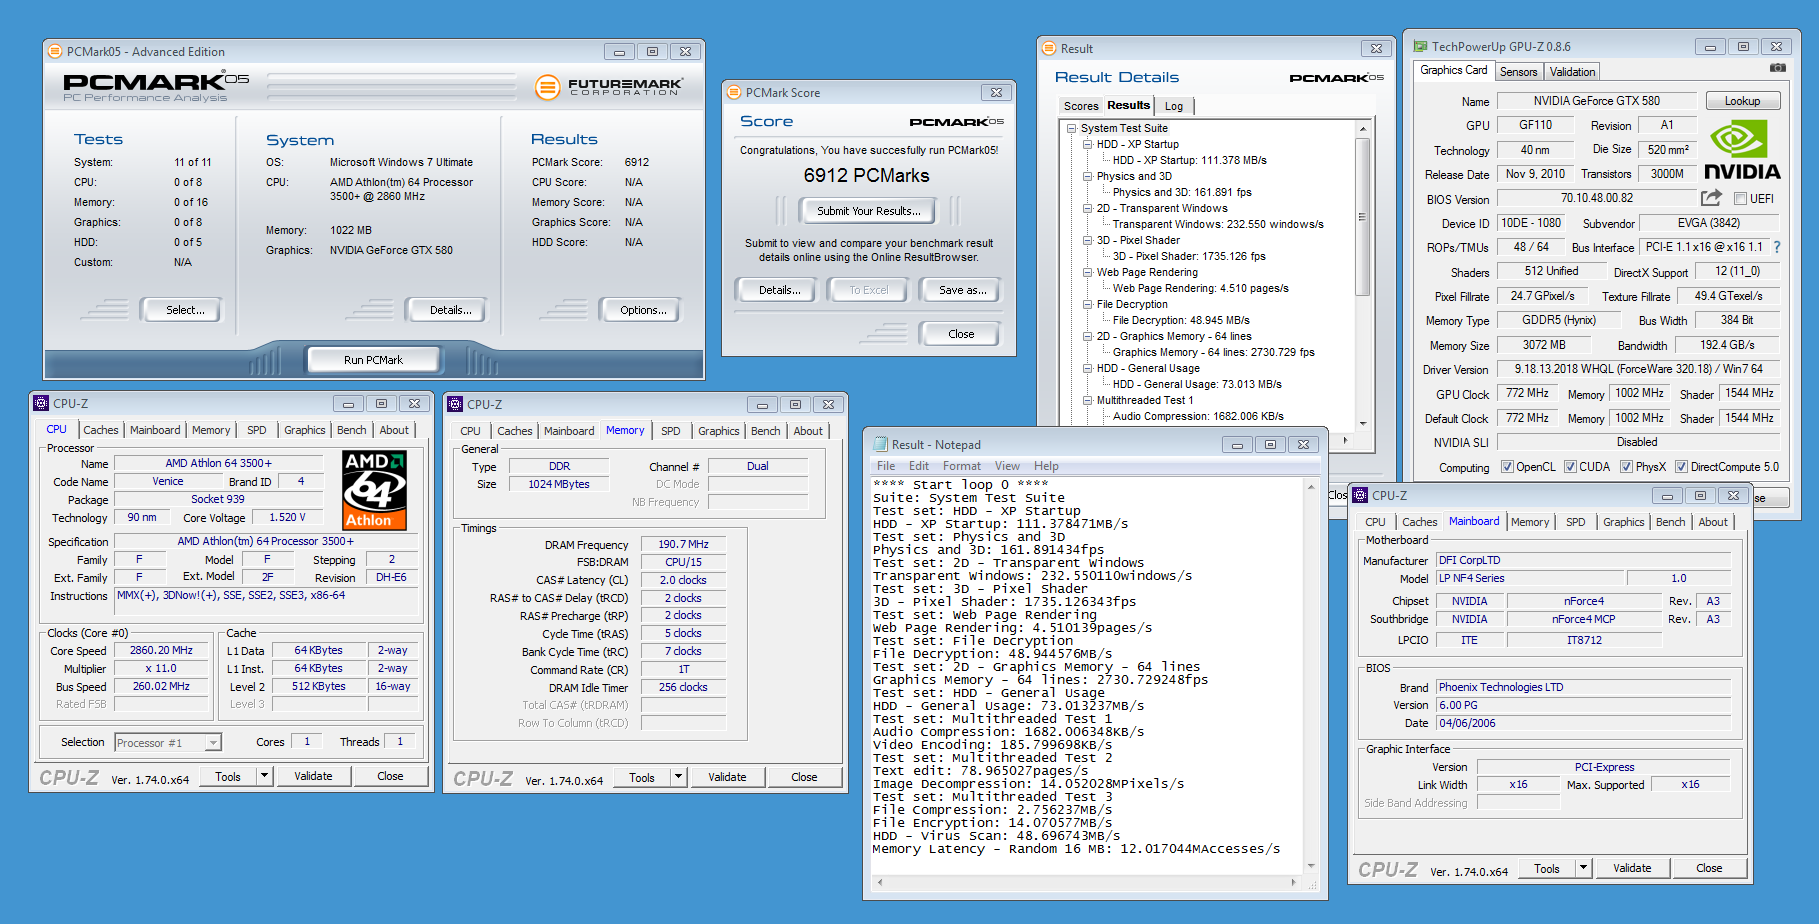The width and height of the screenshot is (1819, 924).
Task: Click the title bar icon of the CPU-Z processor window
Action: pos(41,403)
